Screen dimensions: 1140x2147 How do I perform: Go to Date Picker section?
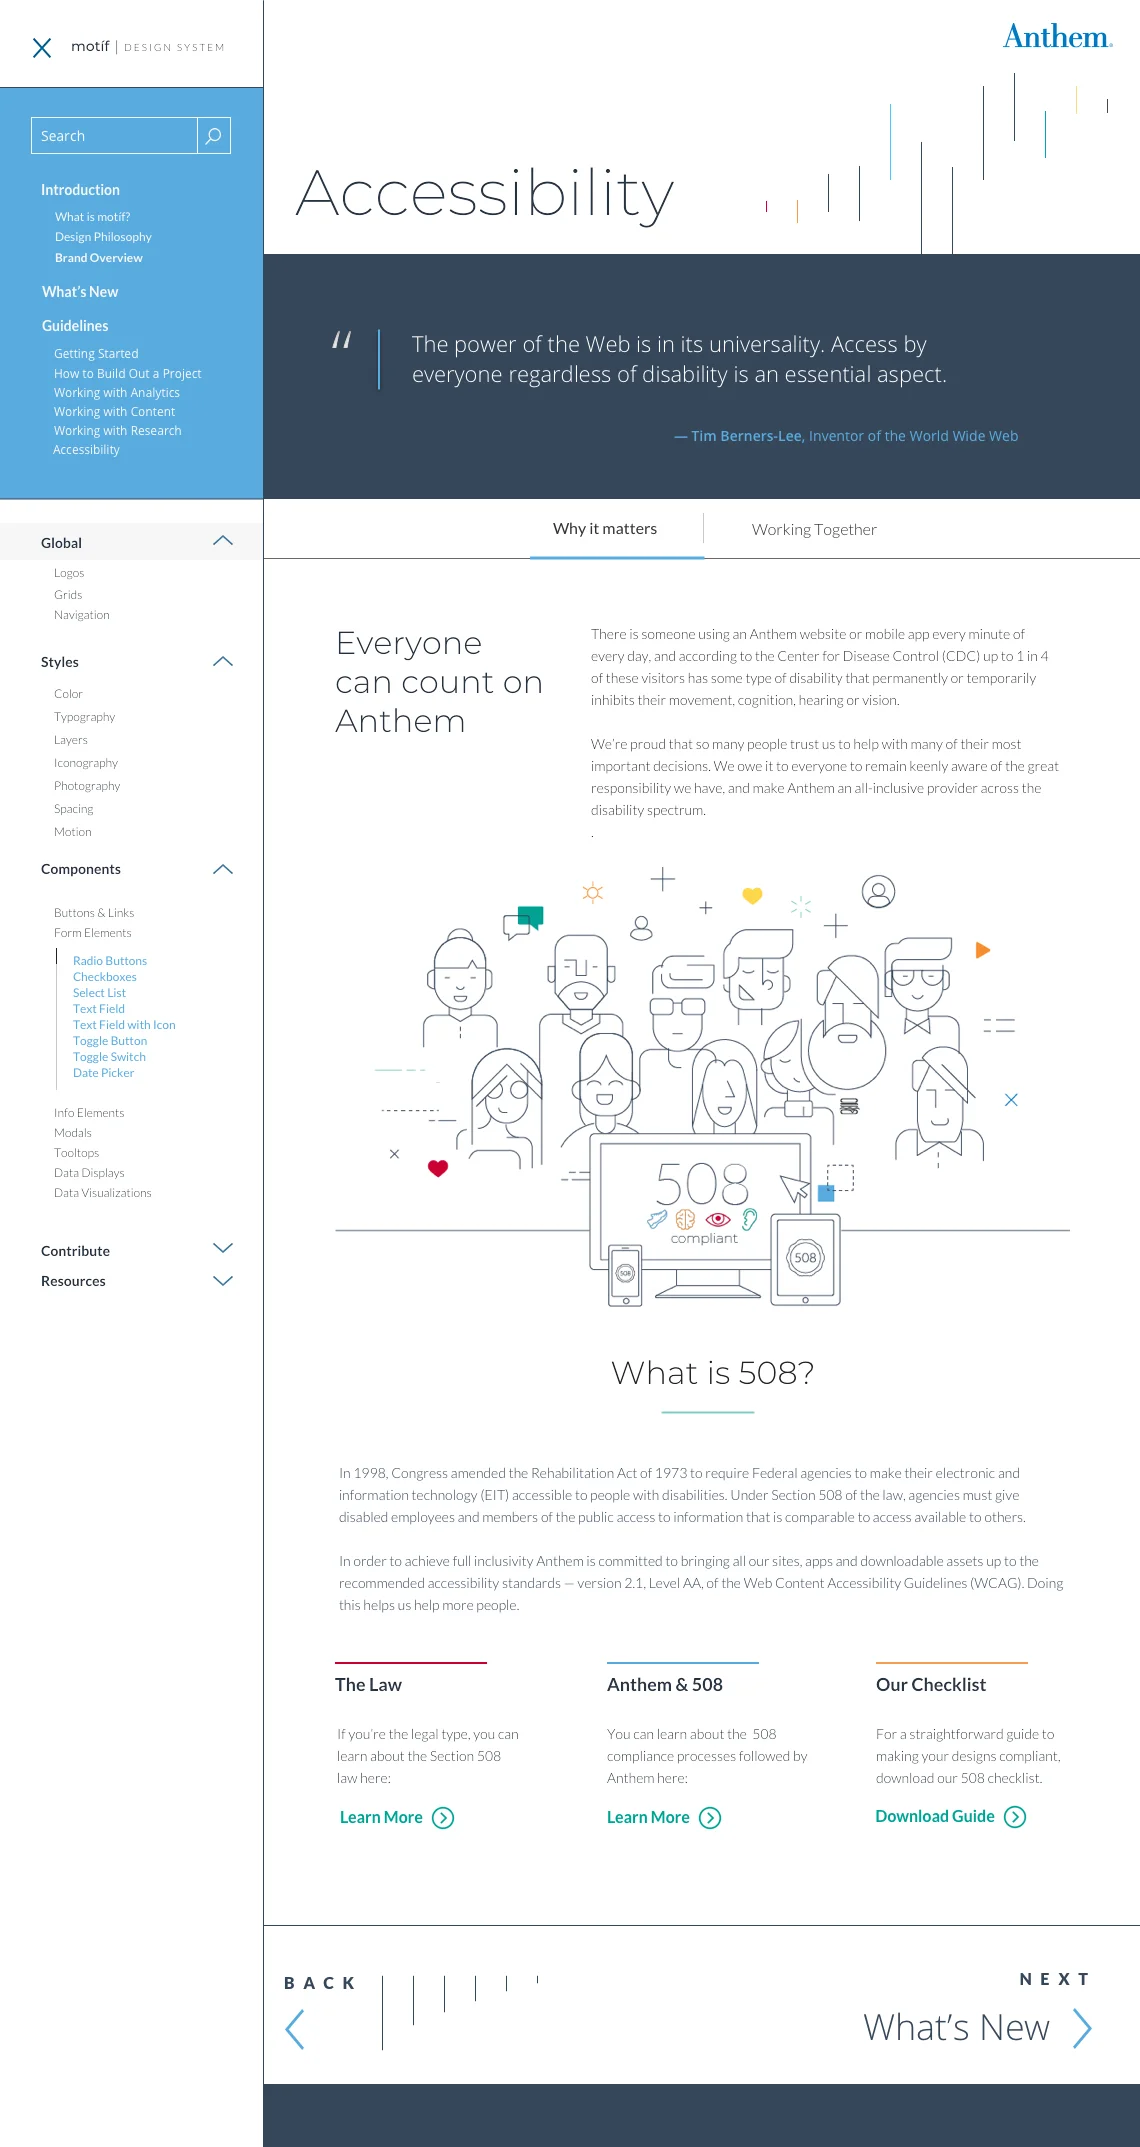pos(103,1073)
